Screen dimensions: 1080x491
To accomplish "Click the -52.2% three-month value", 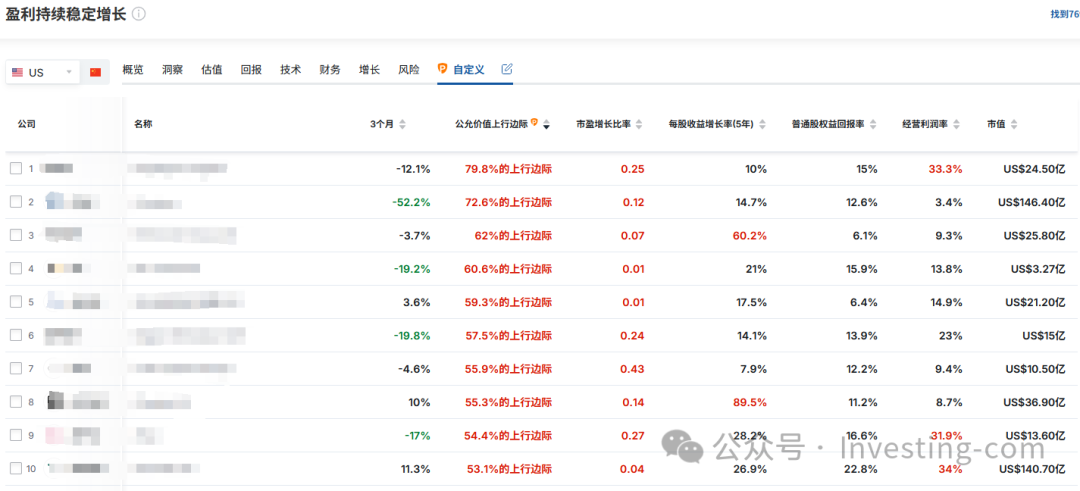I will click(x=411, y=202).
